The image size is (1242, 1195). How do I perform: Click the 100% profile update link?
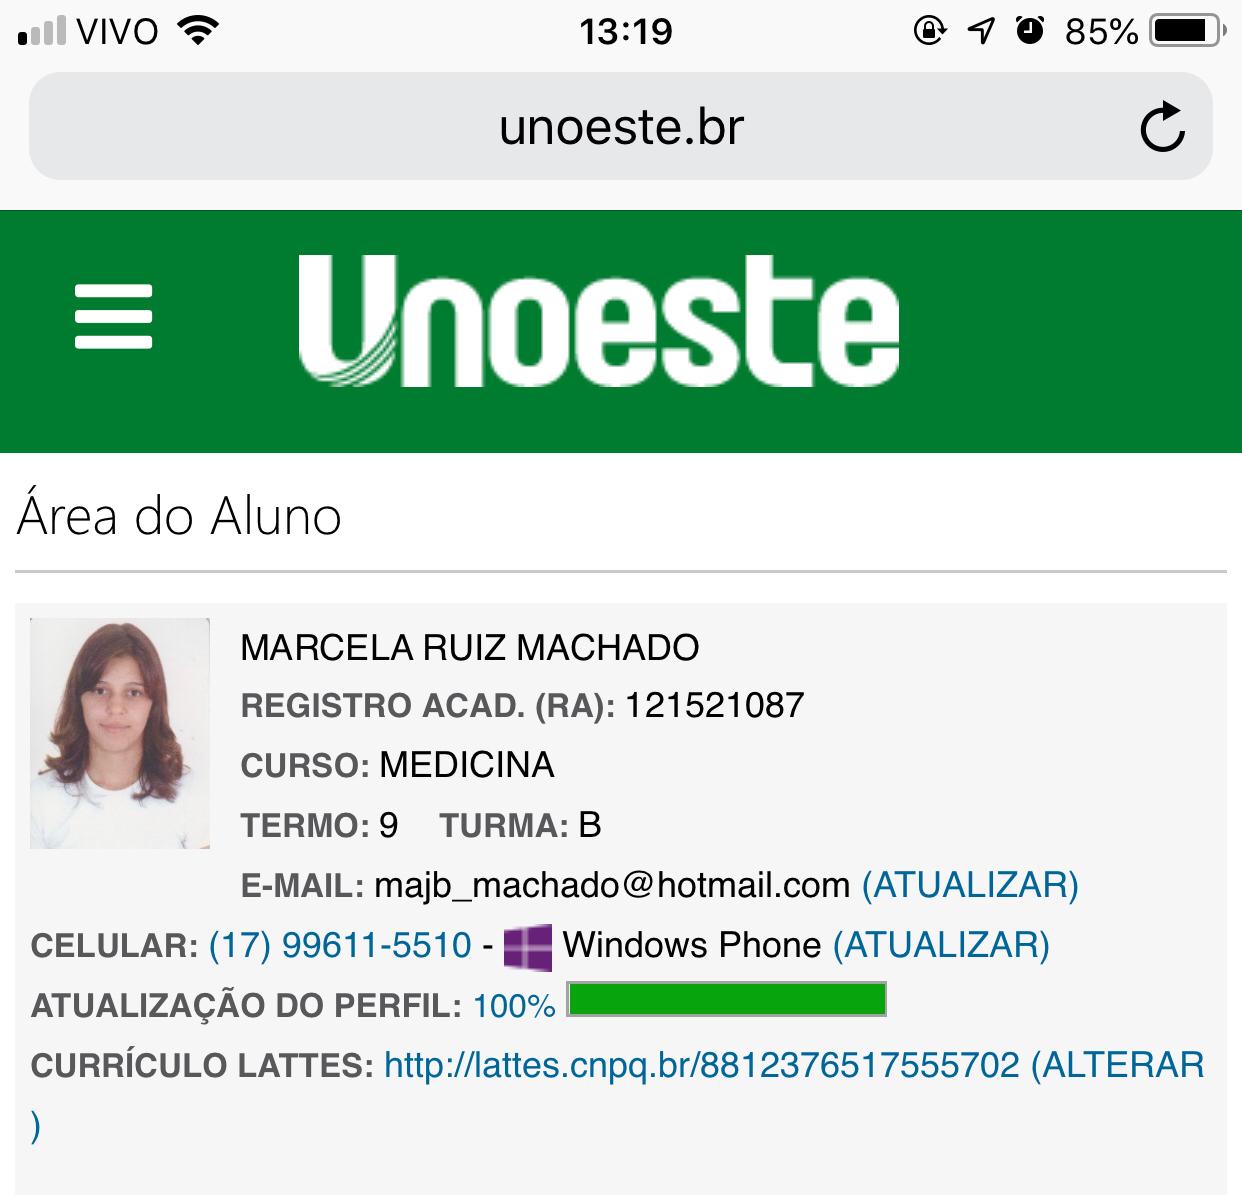(514, 1006)
